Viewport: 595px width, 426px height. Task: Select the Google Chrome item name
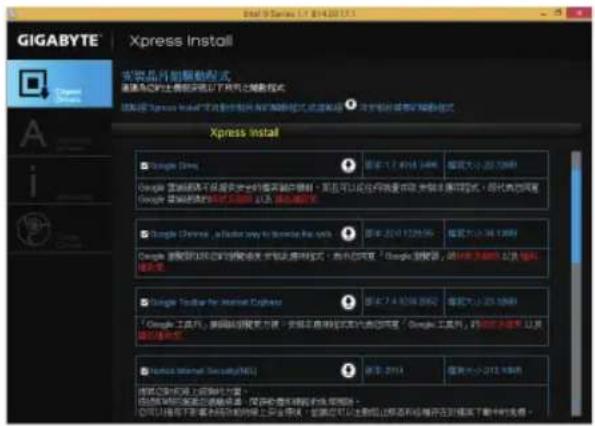coord(241,234)
